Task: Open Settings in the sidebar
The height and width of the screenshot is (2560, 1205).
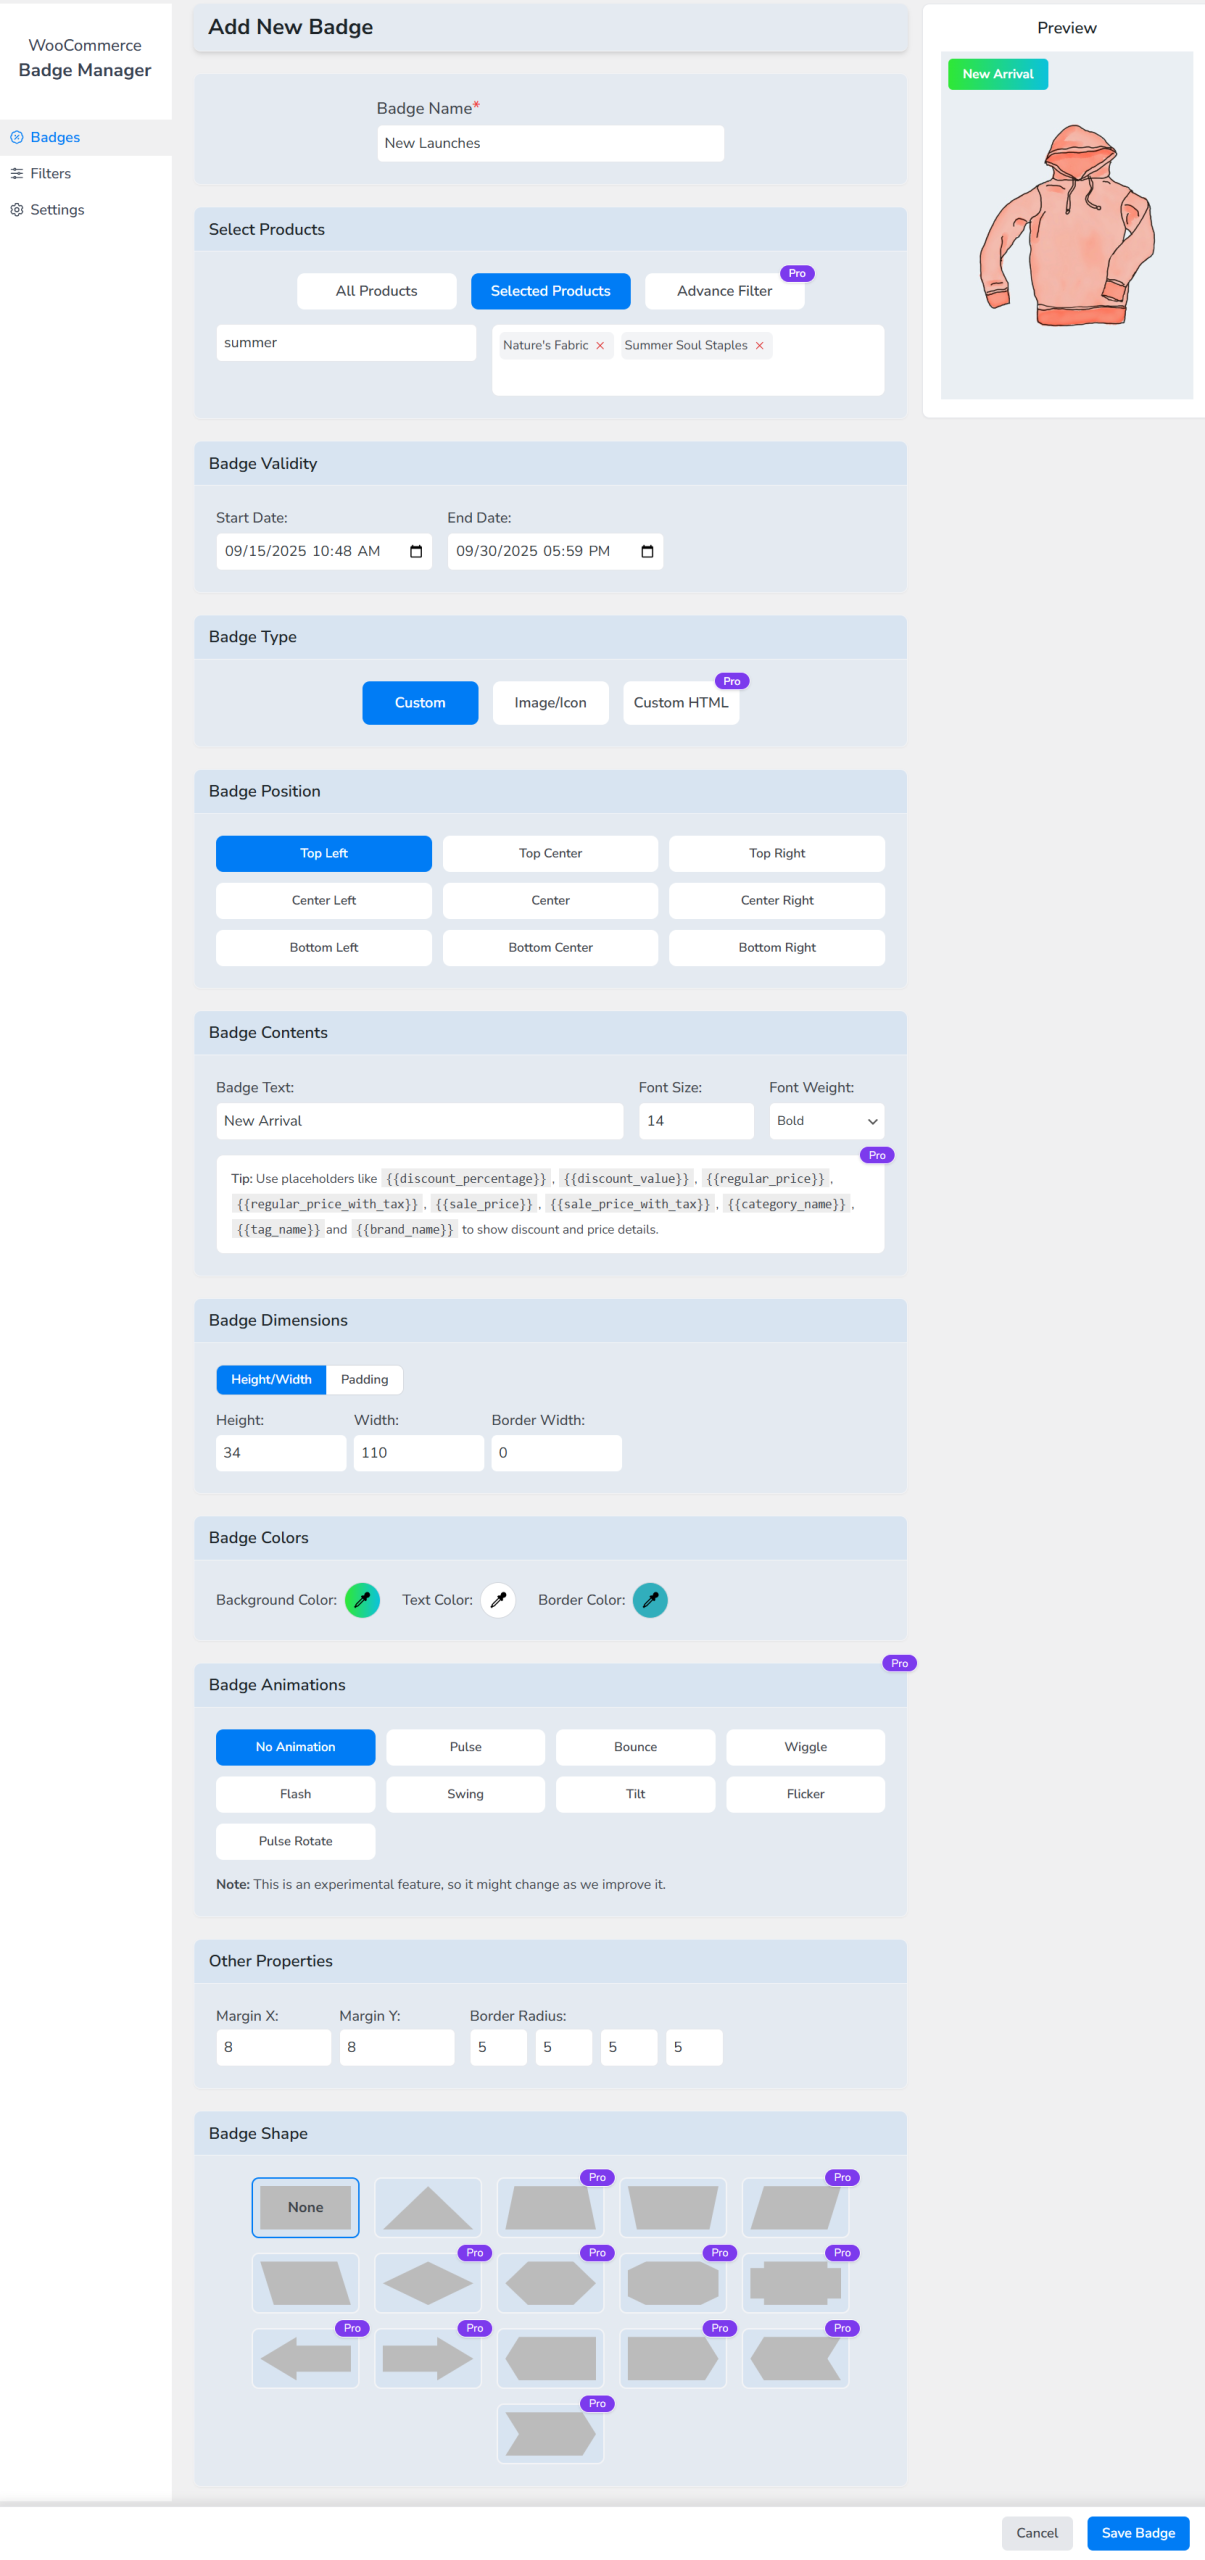Action: click(x=57, y=210)
